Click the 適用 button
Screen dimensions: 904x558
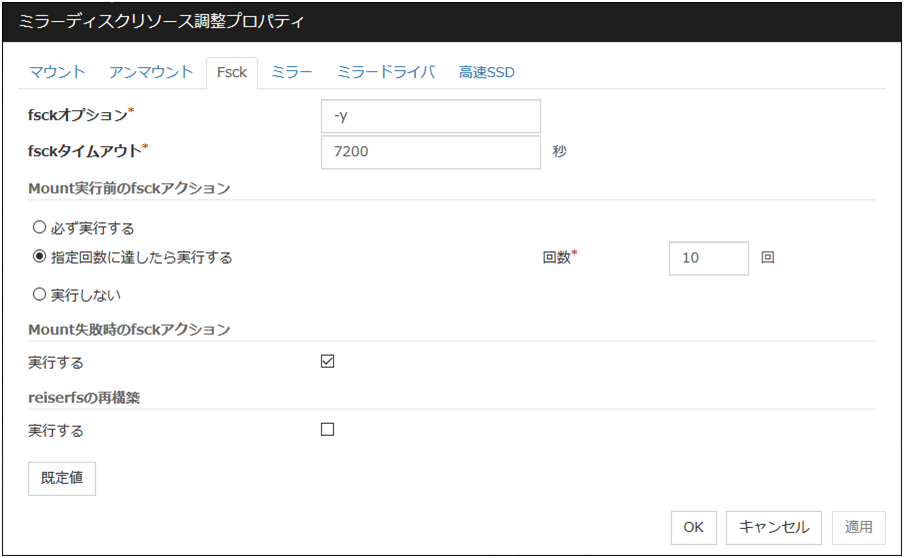pos(858,527)
